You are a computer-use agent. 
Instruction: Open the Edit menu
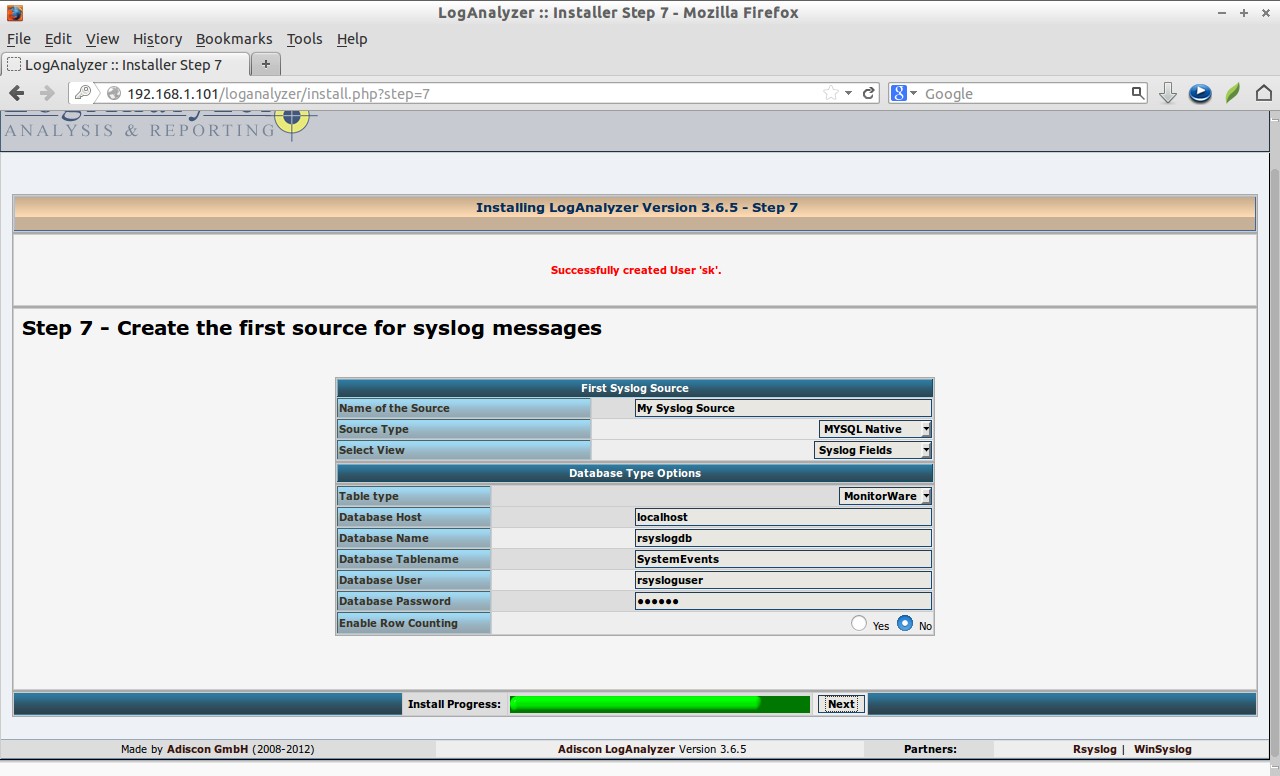pos(58,39)
